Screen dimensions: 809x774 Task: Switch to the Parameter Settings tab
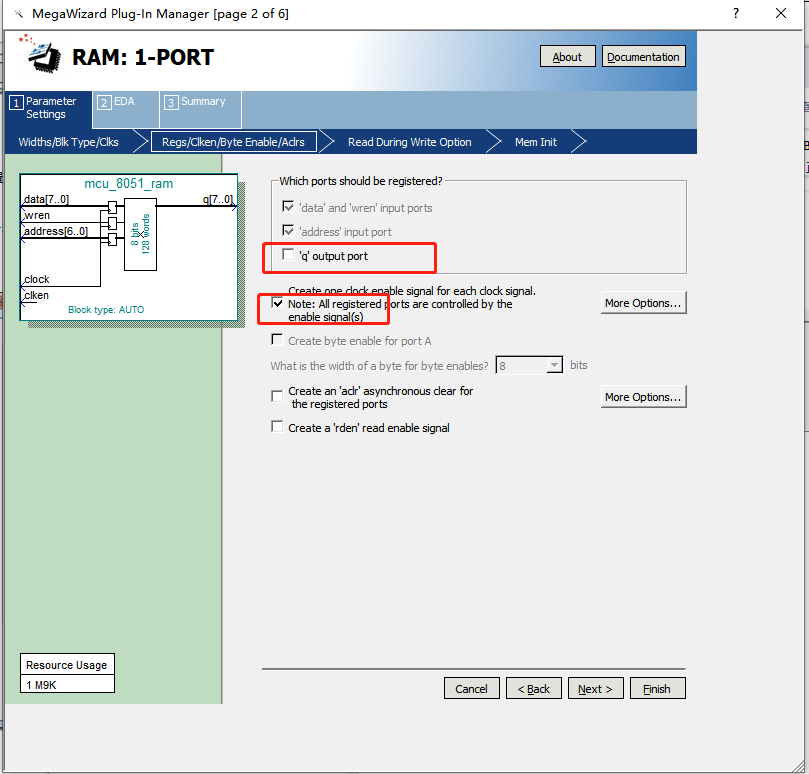click(49, 108)
